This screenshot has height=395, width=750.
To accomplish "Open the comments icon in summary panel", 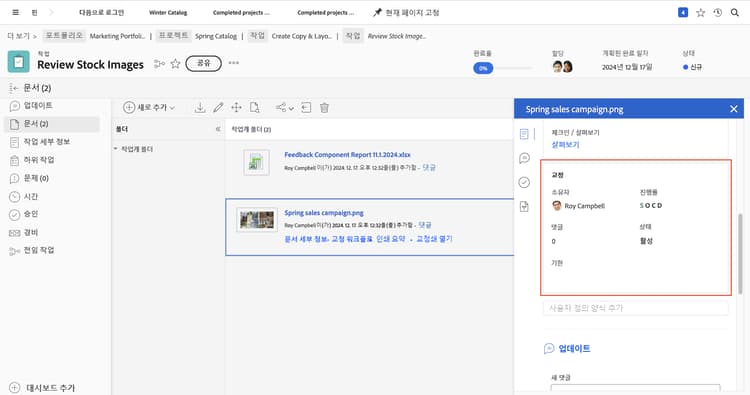I will (524, 158).
